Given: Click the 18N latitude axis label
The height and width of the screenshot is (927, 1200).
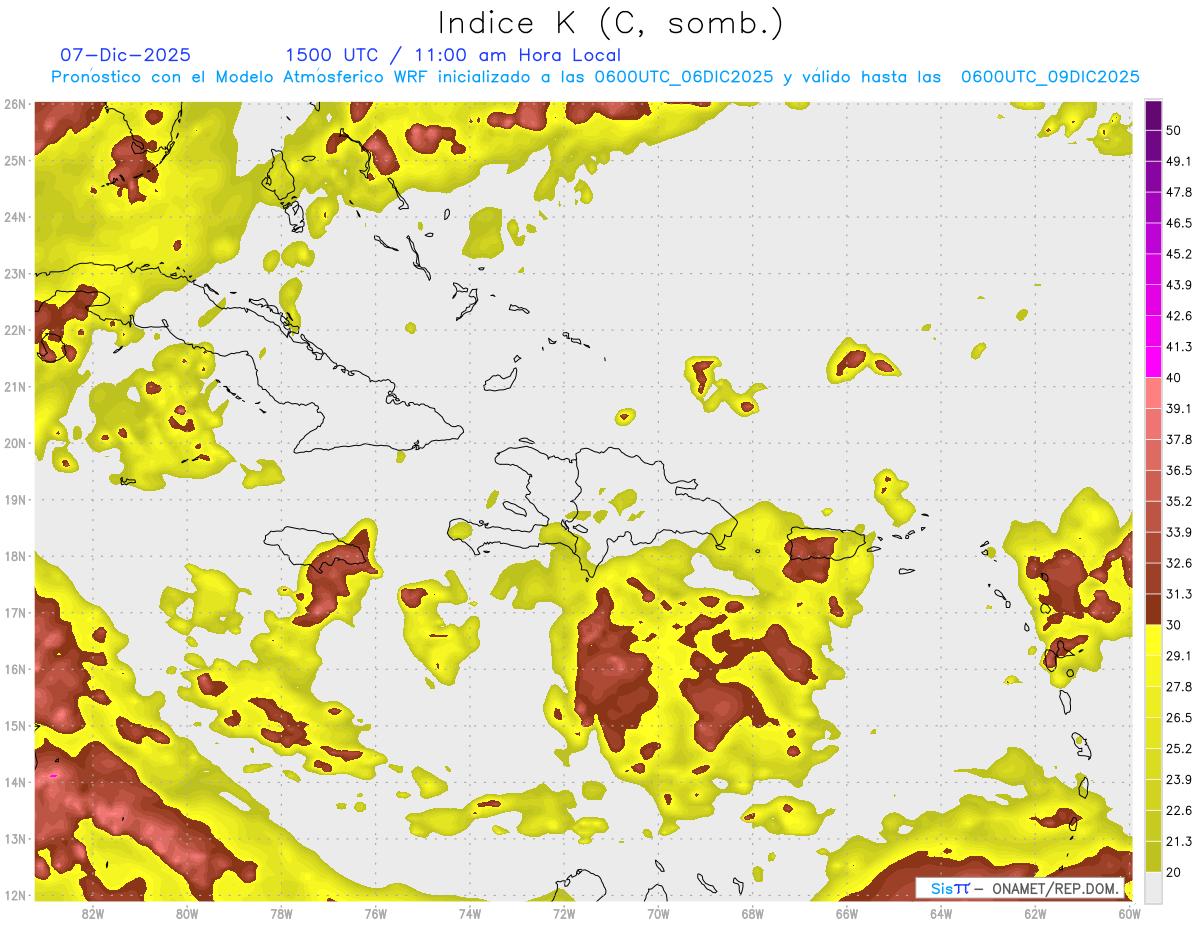Looking at the screenshot, I should 14,556.
